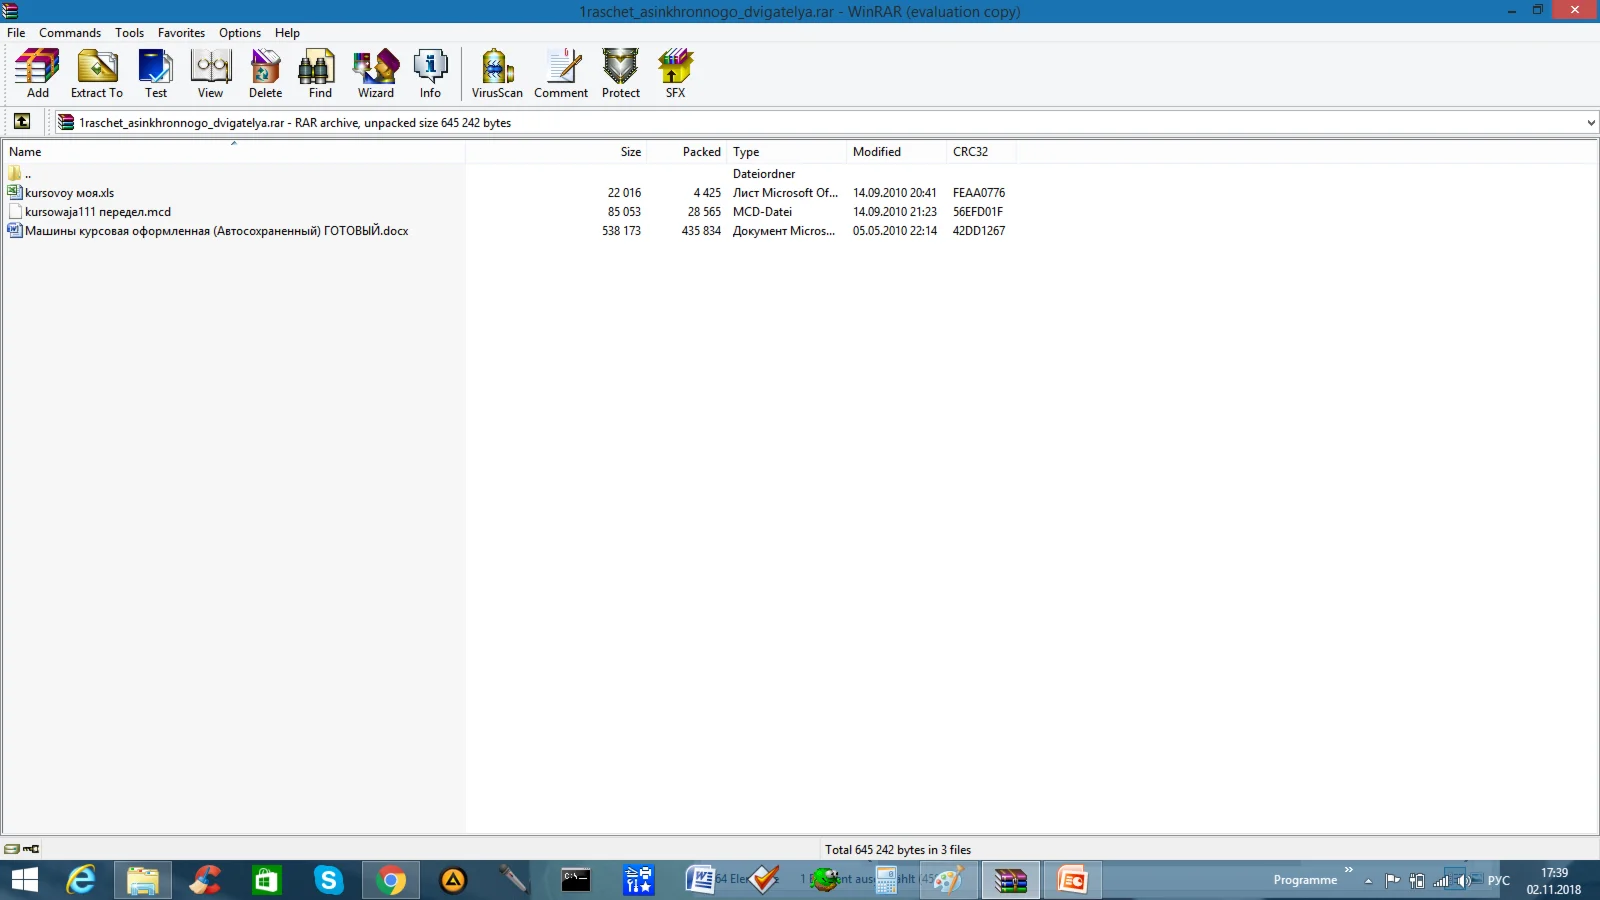Select the Машины курсовая ГОТОВЫЙ.docx file

[x=208, y=231]
